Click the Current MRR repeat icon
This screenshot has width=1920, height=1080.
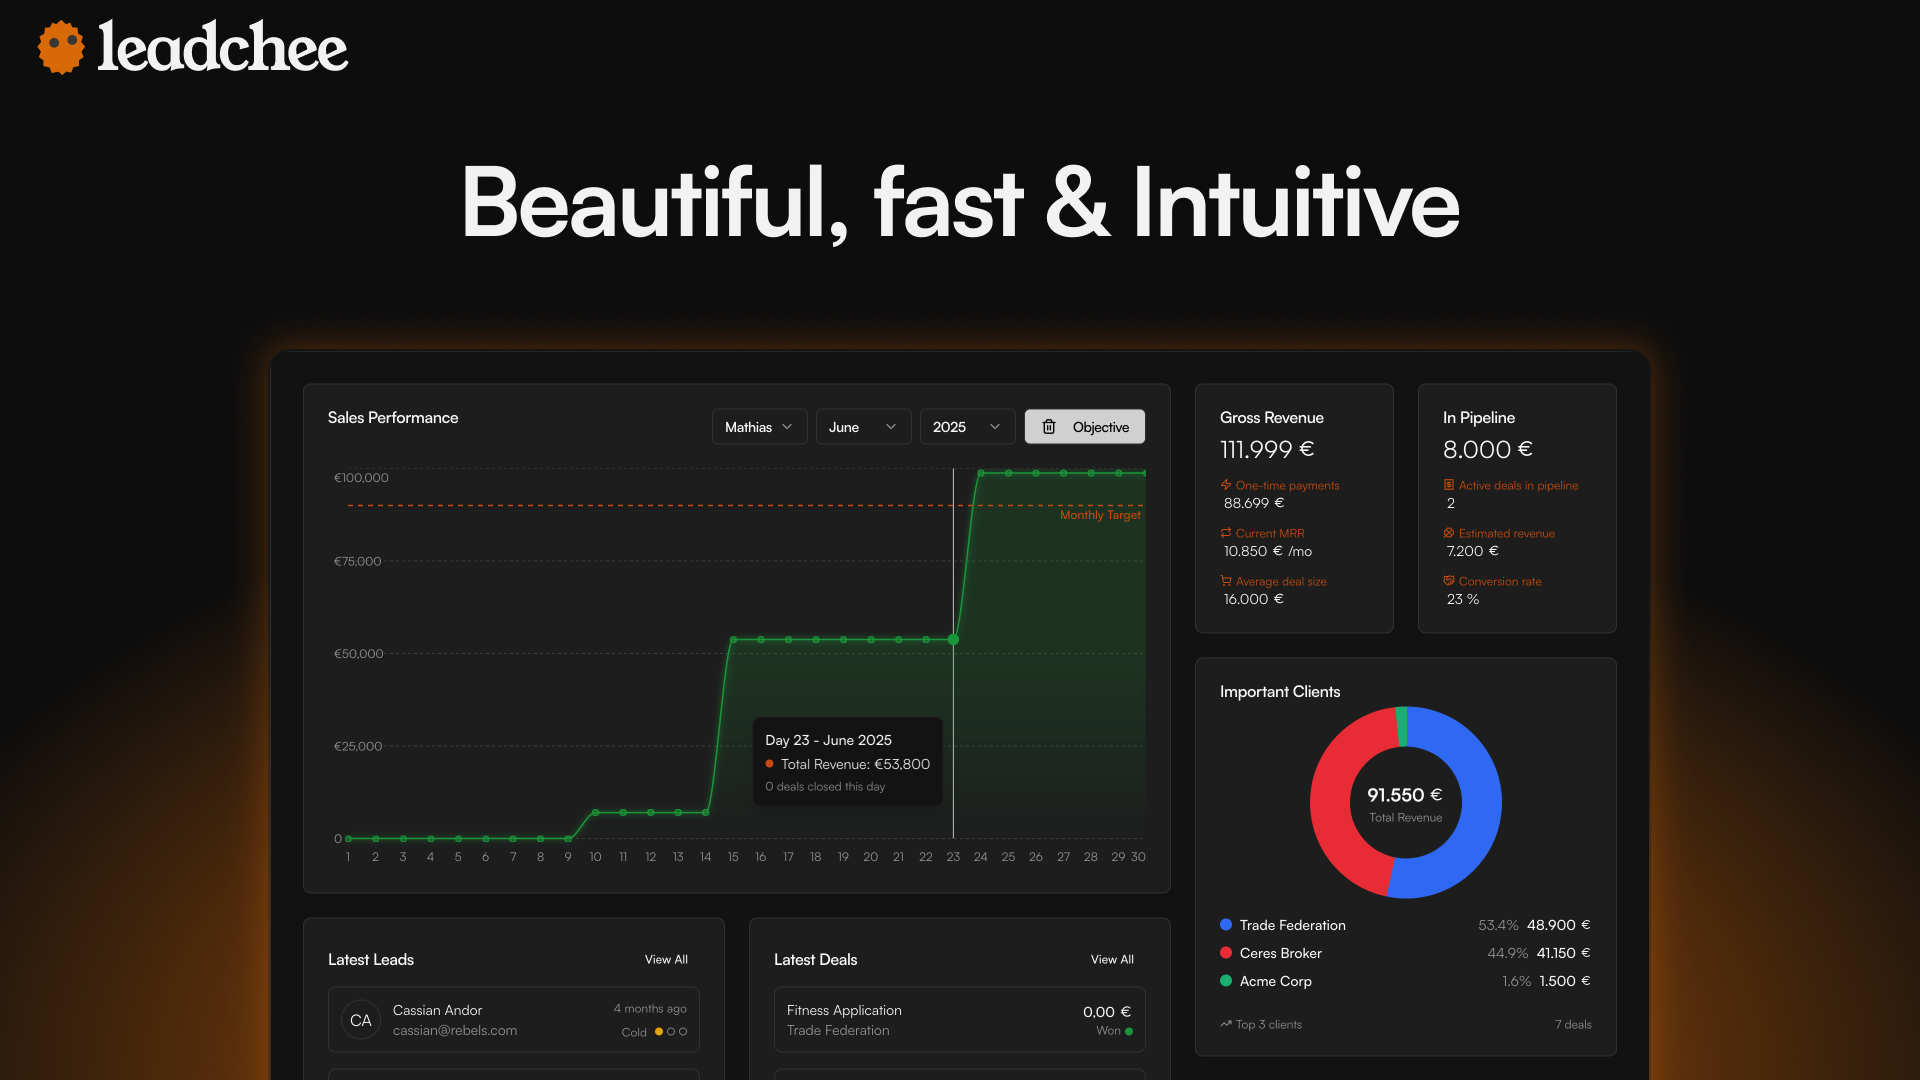1226,533
